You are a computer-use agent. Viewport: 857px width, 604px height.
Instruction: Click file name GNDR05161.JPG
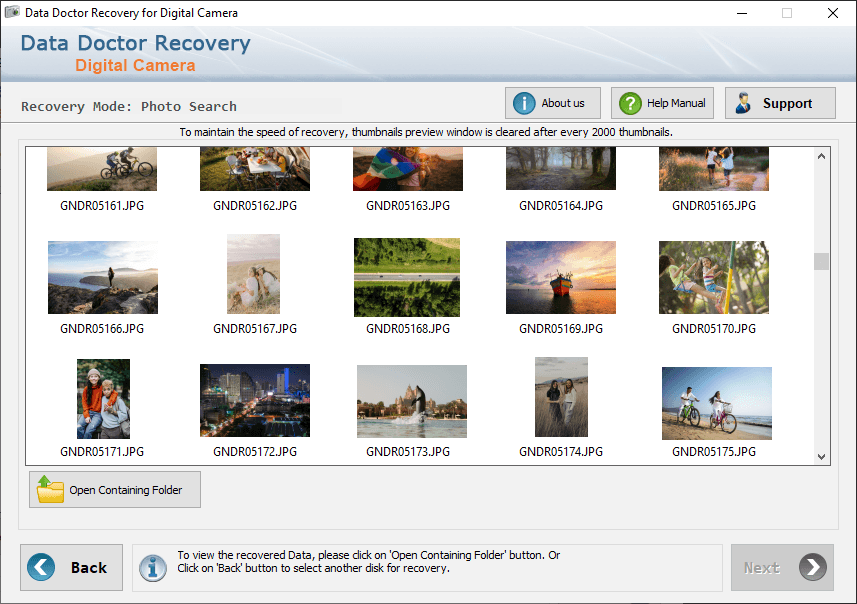click(x=102, y=206)
